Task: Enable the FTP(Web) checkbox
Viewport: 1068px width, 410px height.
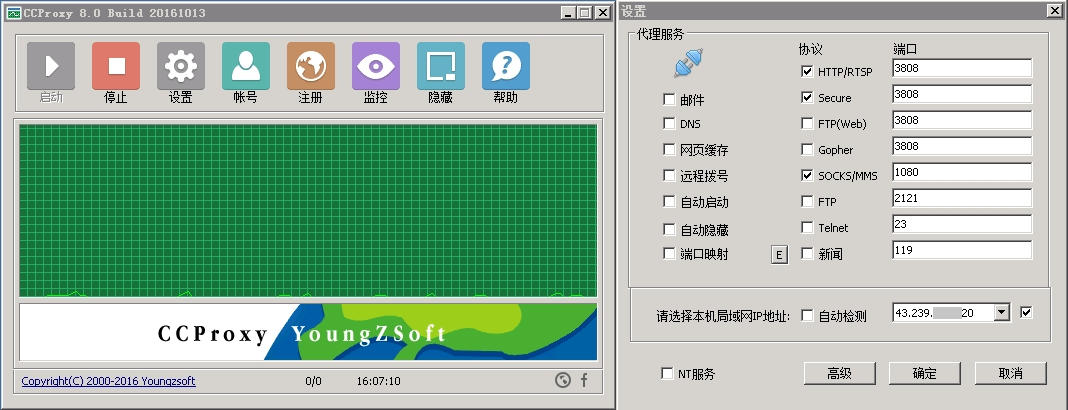Action: coord(807,124)
